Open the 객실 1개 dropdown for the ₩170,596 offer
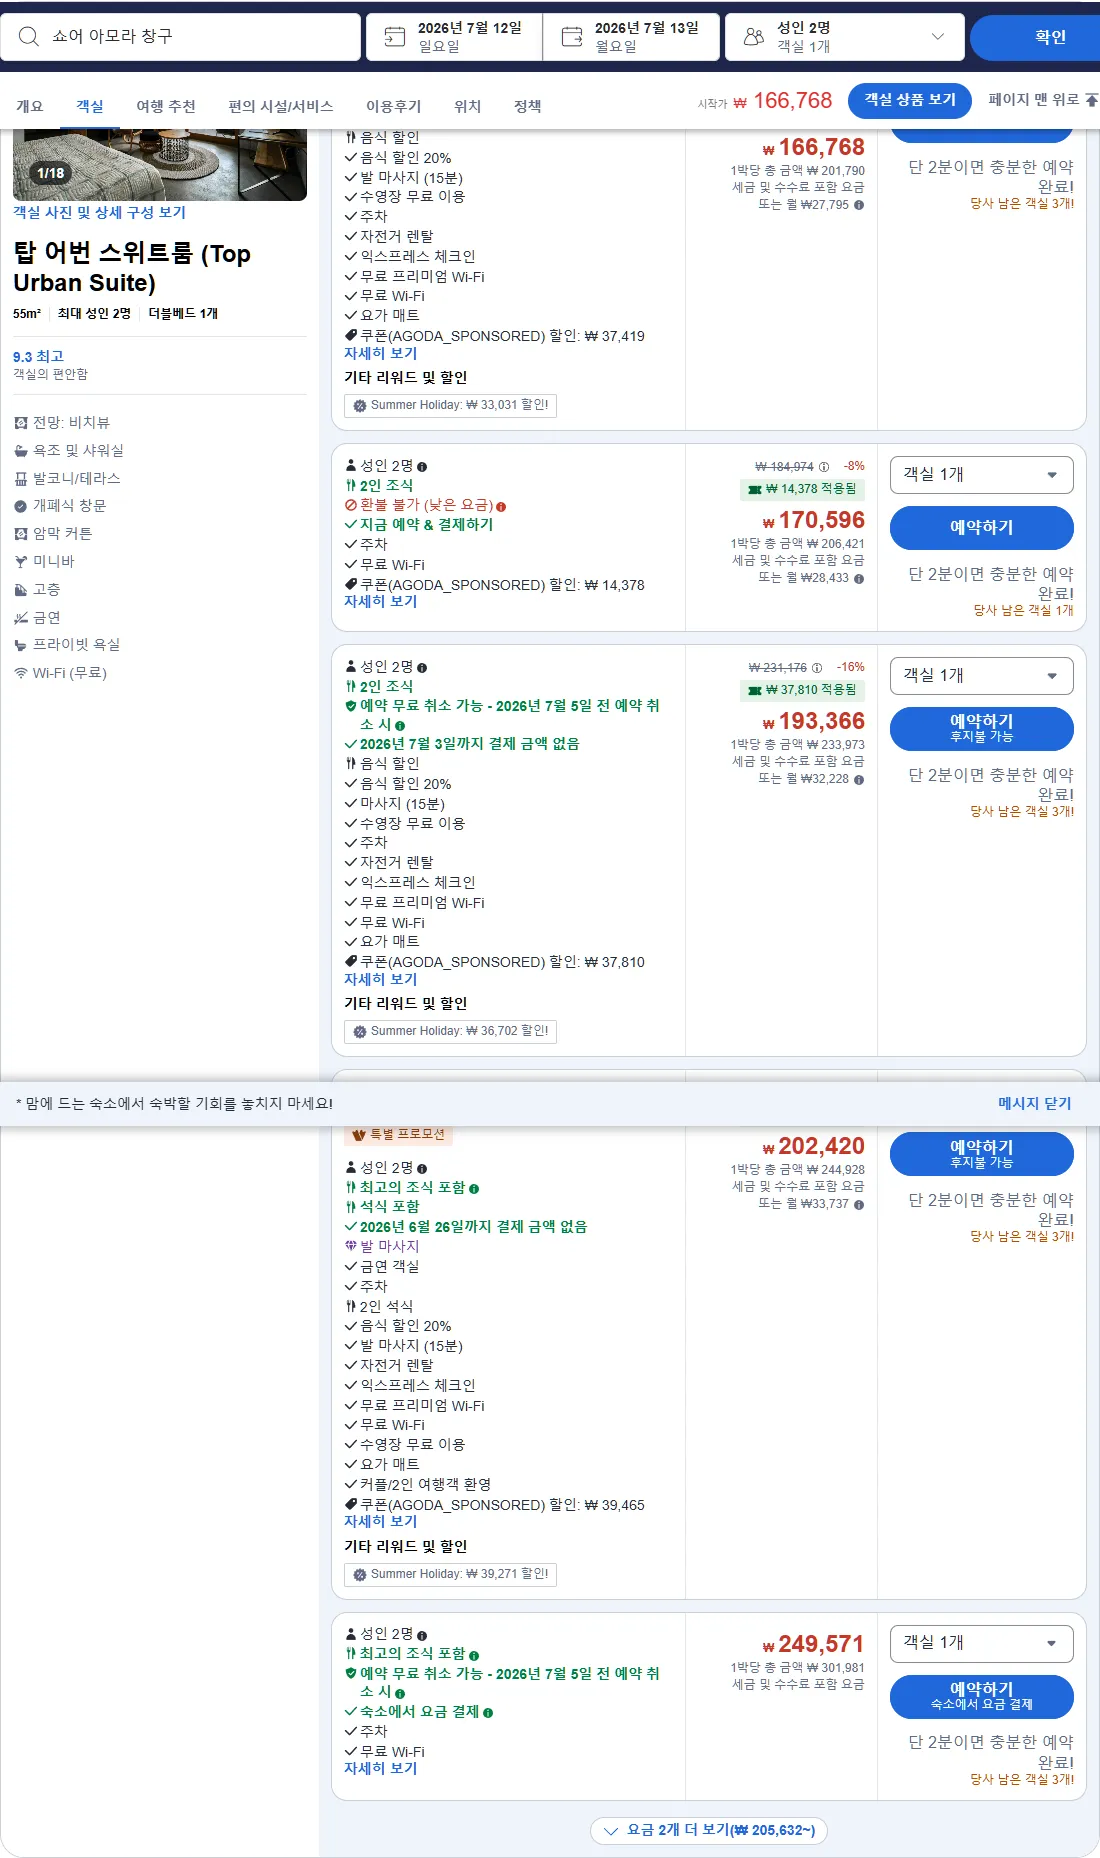The height and width of the screenshot is (1858, 1100). (982, 475)
